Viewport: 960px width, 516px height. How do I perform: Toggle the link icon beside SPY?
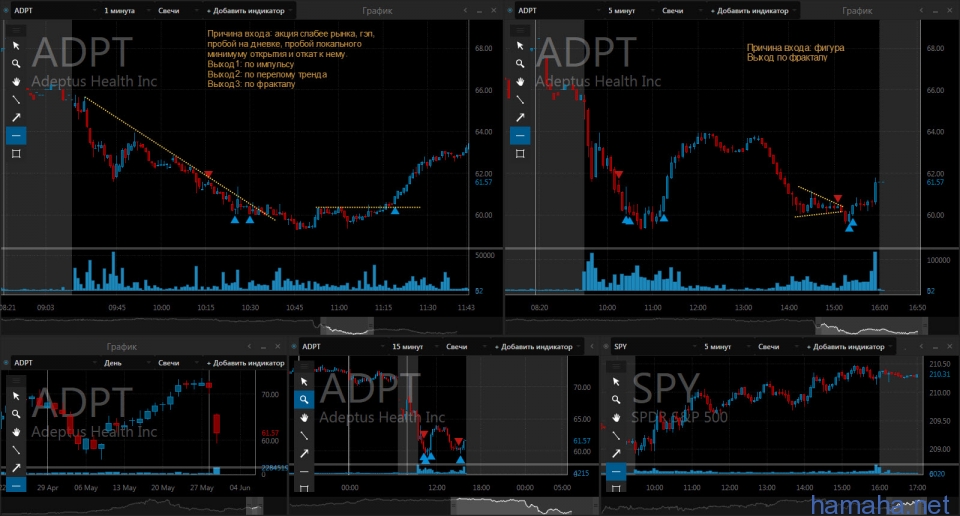click(606, 346)
